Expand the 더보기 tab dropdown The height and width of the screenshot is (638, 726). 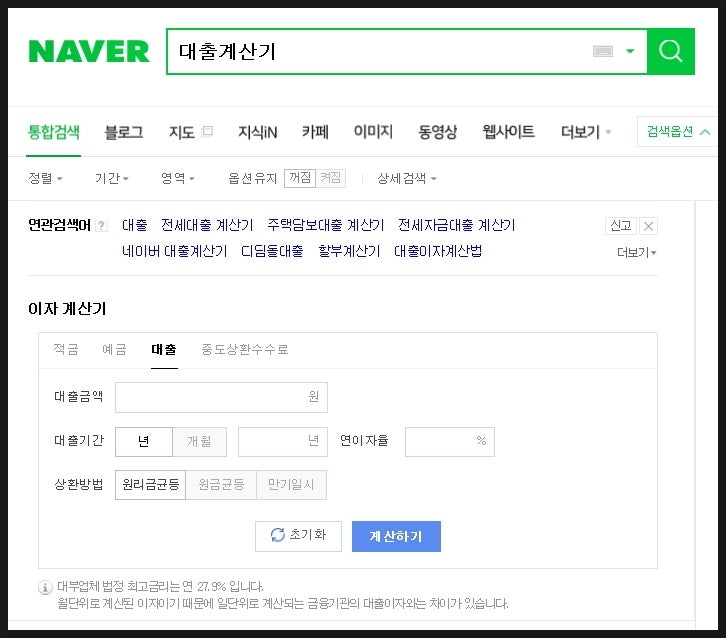click(x=586, y=132)
